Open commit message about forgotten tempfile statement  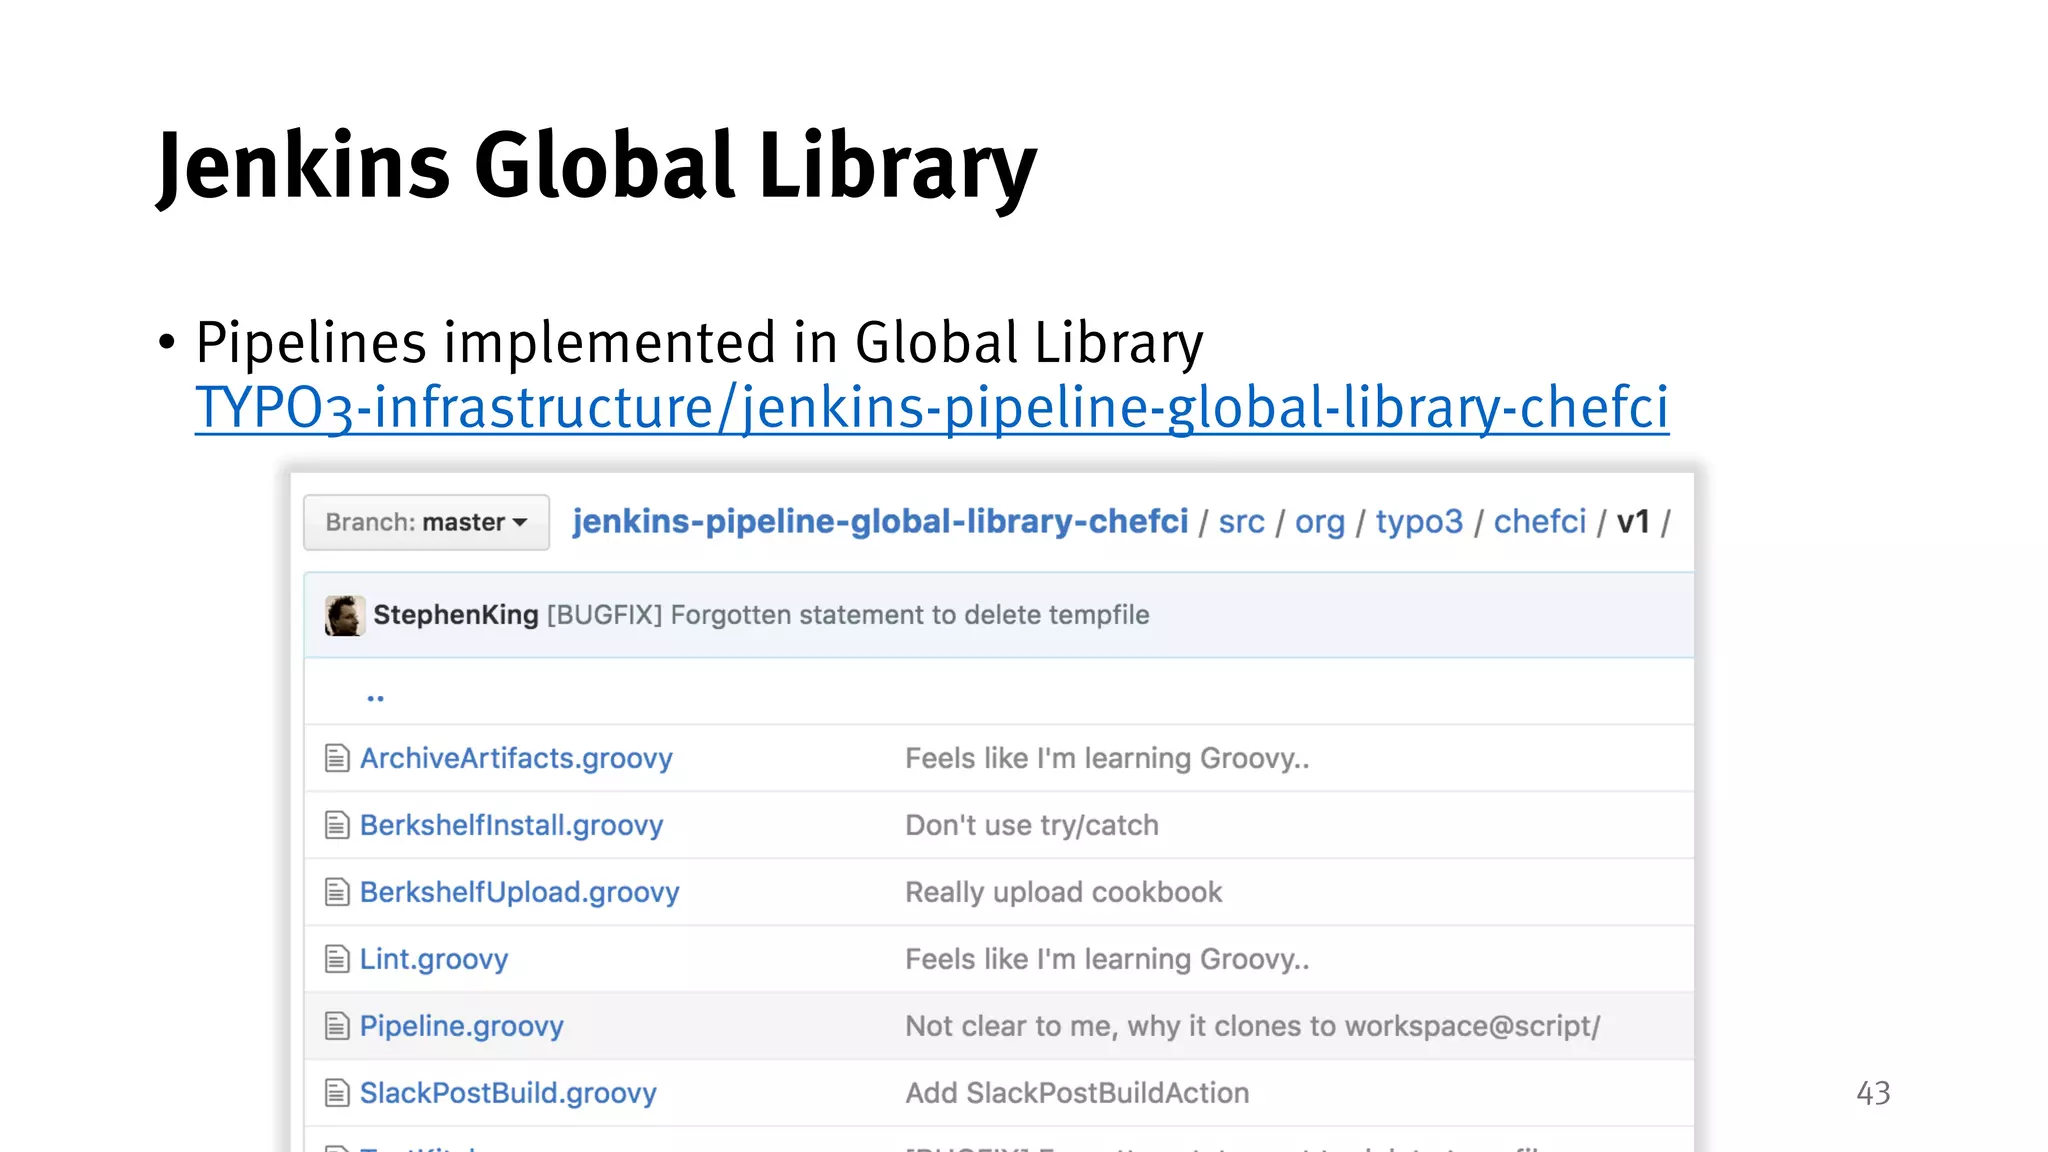848,615
